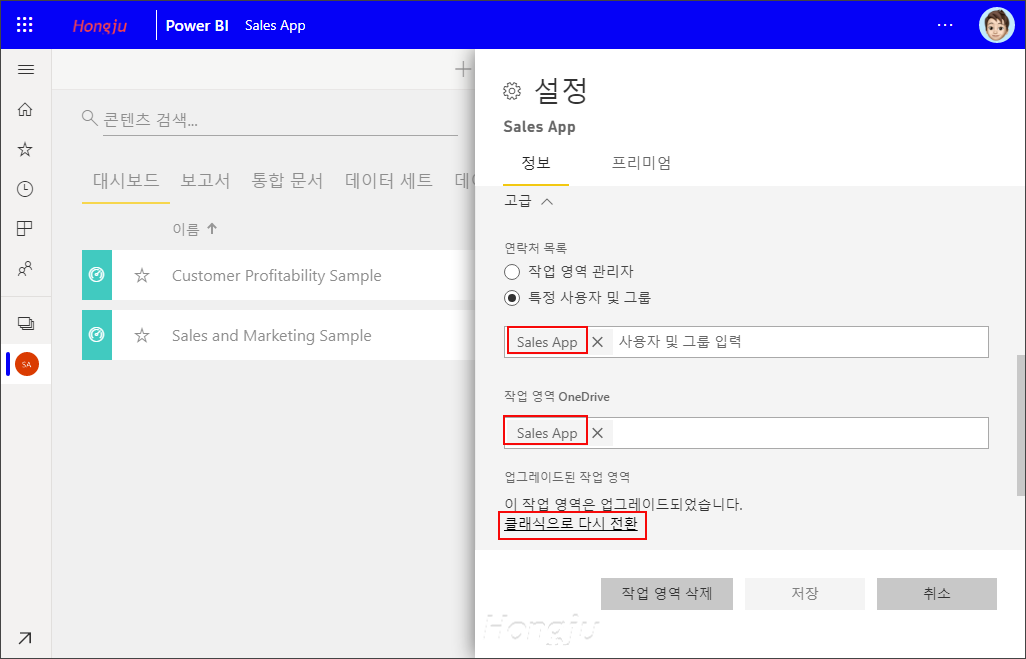Sort by name arrow
This screenshot has height=659, width=1026.
(x=212, y=228)
